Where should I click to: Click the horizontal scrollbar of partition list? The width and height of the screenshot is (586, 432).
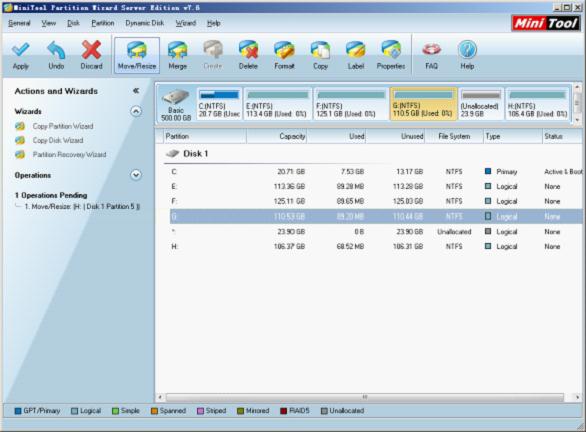365,397
